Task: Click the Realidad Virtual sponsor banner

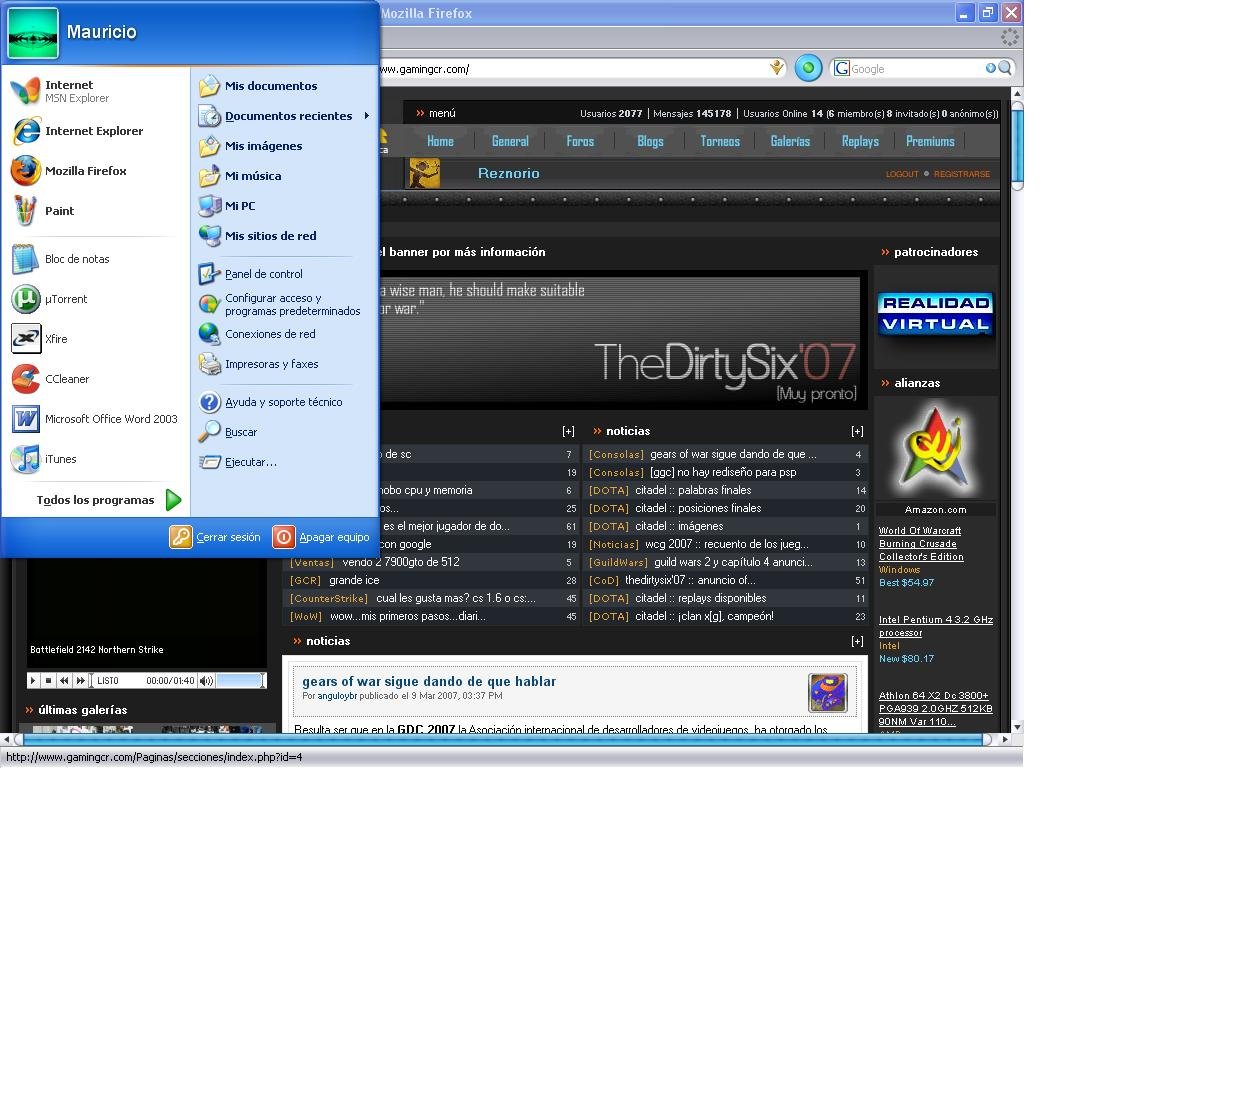Action: click(936, 314)
